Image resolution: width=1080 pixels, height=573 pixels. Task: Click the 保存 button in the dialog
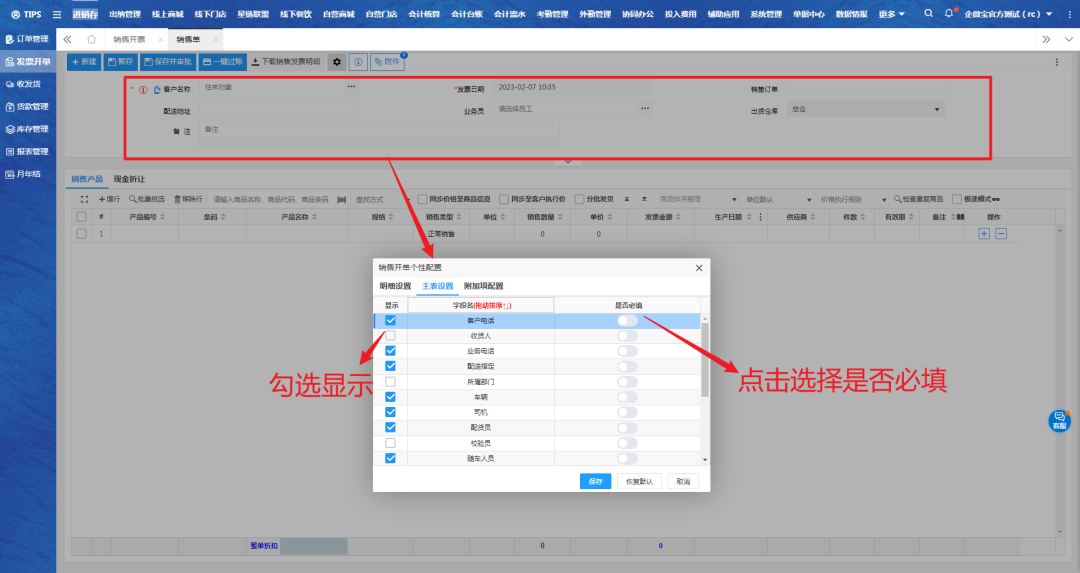(595, 481)
